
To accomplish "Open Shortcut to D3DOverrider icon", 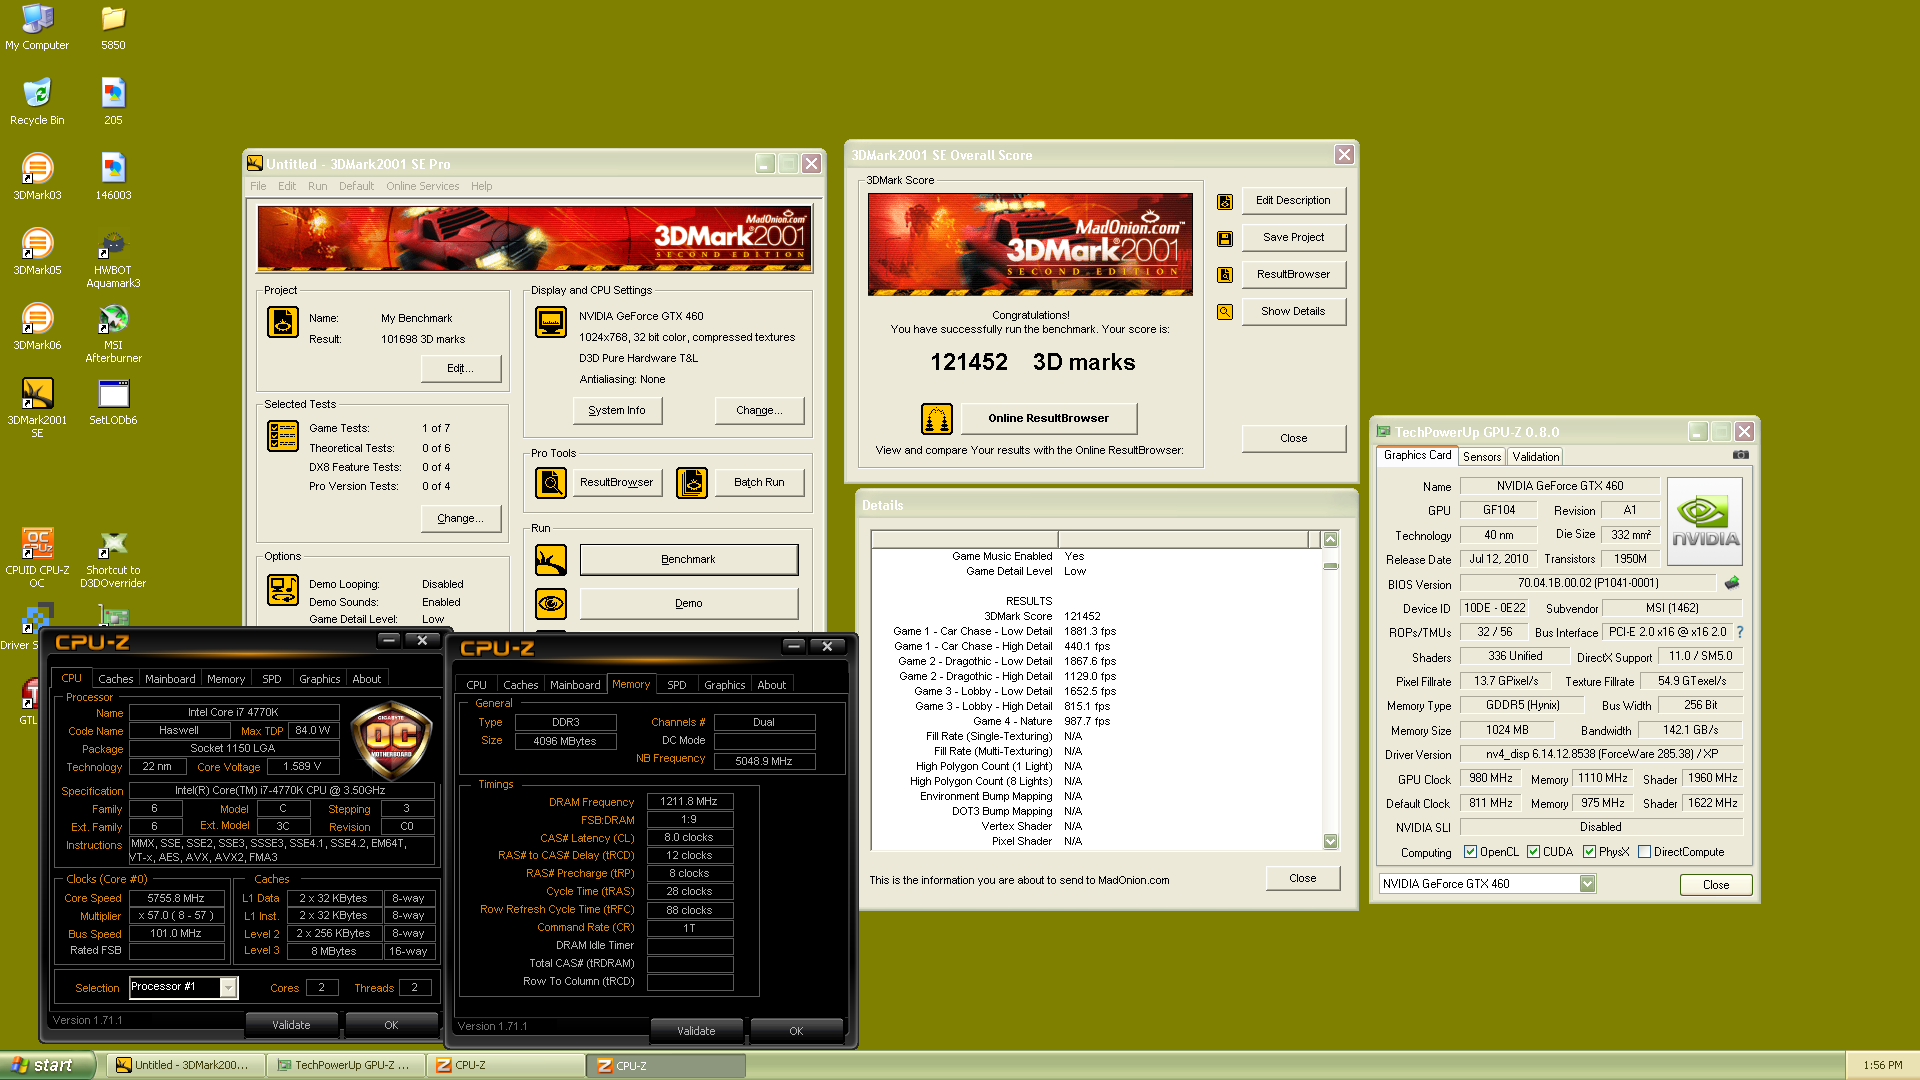I will pyautogui.click(x=113, y=556).
